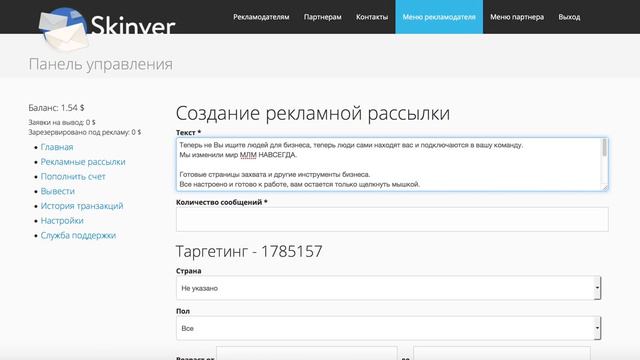Click the Создание рекламной рассылки heading
This screenshot has width=640, height=360.
pyautogui.click(x=313, y=113)
